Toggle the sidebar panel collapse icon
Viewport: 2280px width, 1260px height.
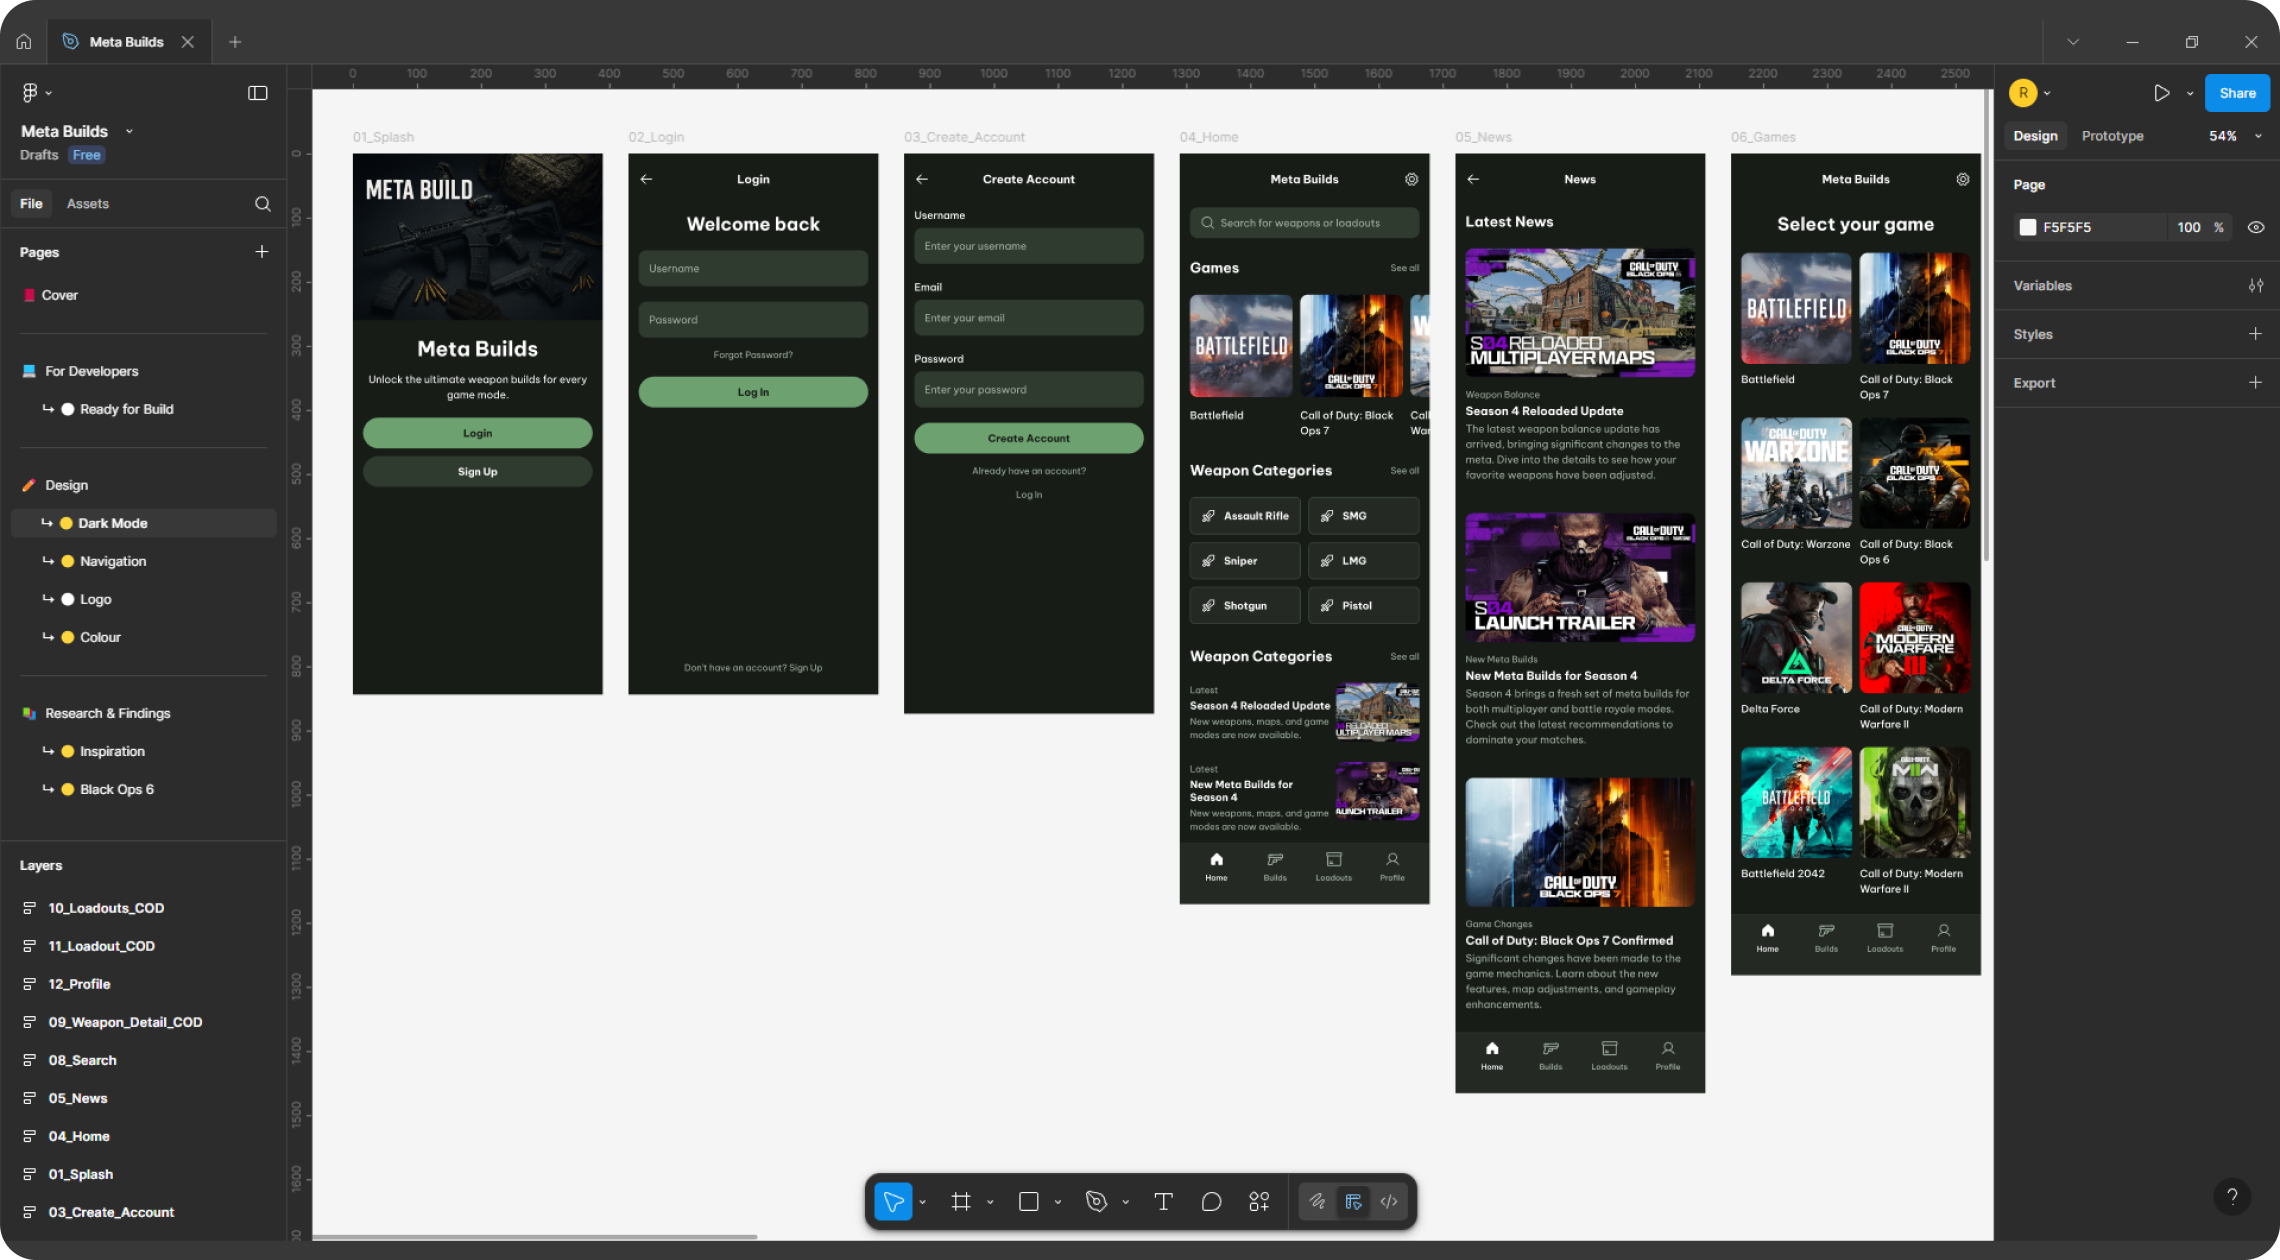point(257,93)
